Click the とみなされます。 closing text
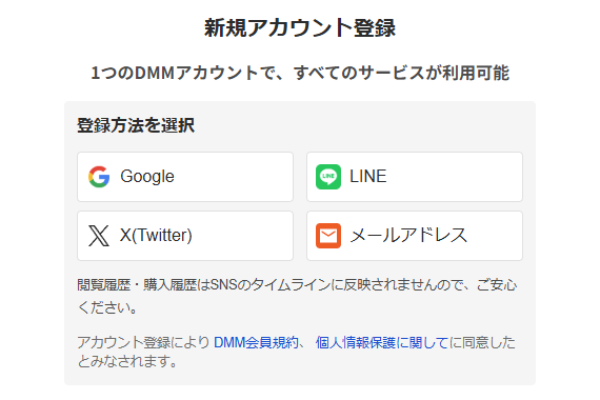The height and width of the screenshot is (400, 600). [x=127, y=361]
